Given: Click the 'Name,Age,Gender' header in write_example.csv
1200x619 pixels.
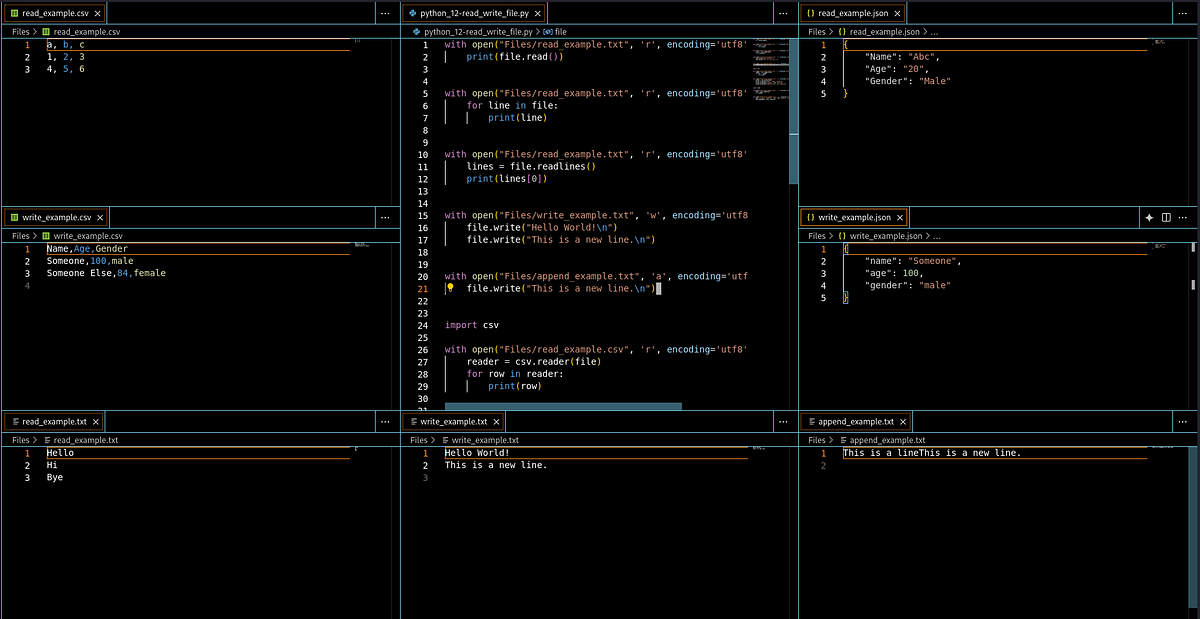Looking at the screenshot, I should (87, 249).
